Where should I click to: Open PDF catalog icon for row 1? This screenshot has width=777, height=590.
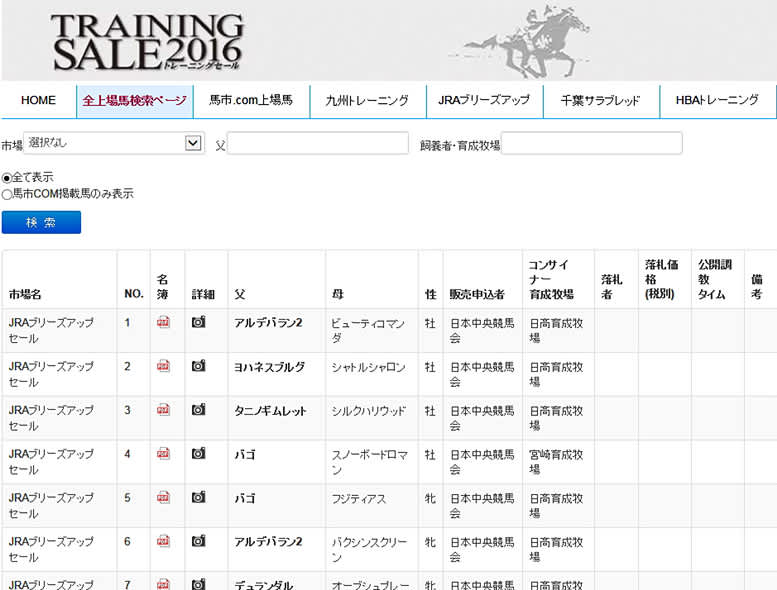click(x=163, y=322)
